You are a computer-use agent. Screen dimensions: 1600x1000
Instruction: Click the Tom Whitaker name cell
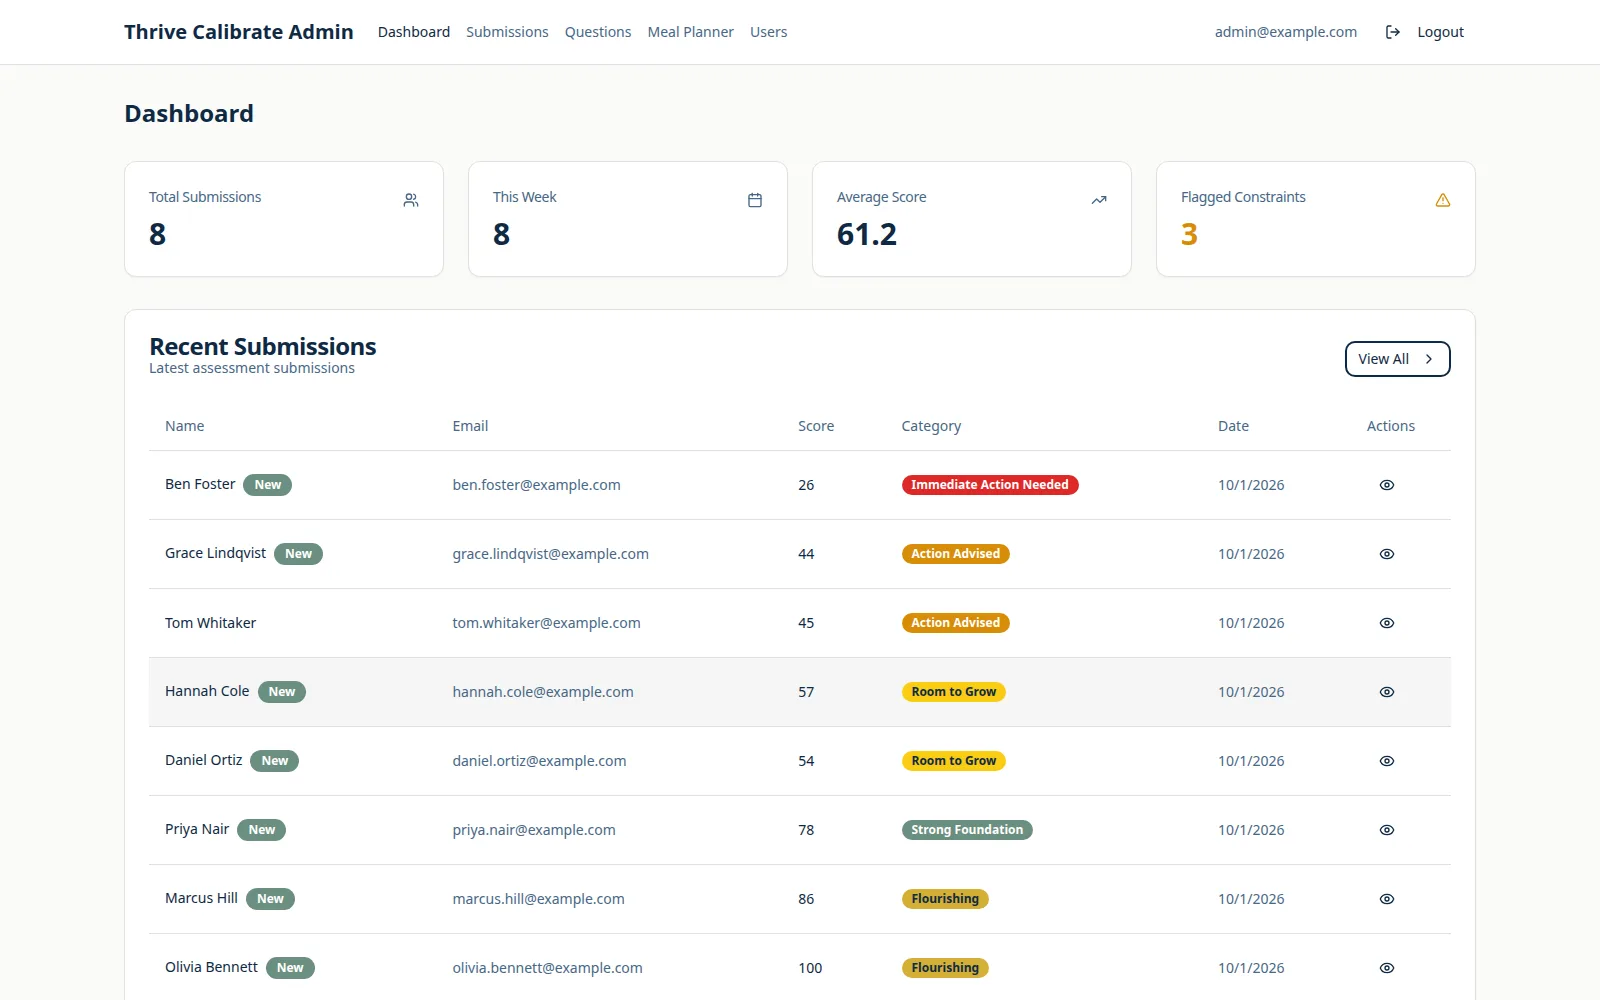[x=211, y=623]
